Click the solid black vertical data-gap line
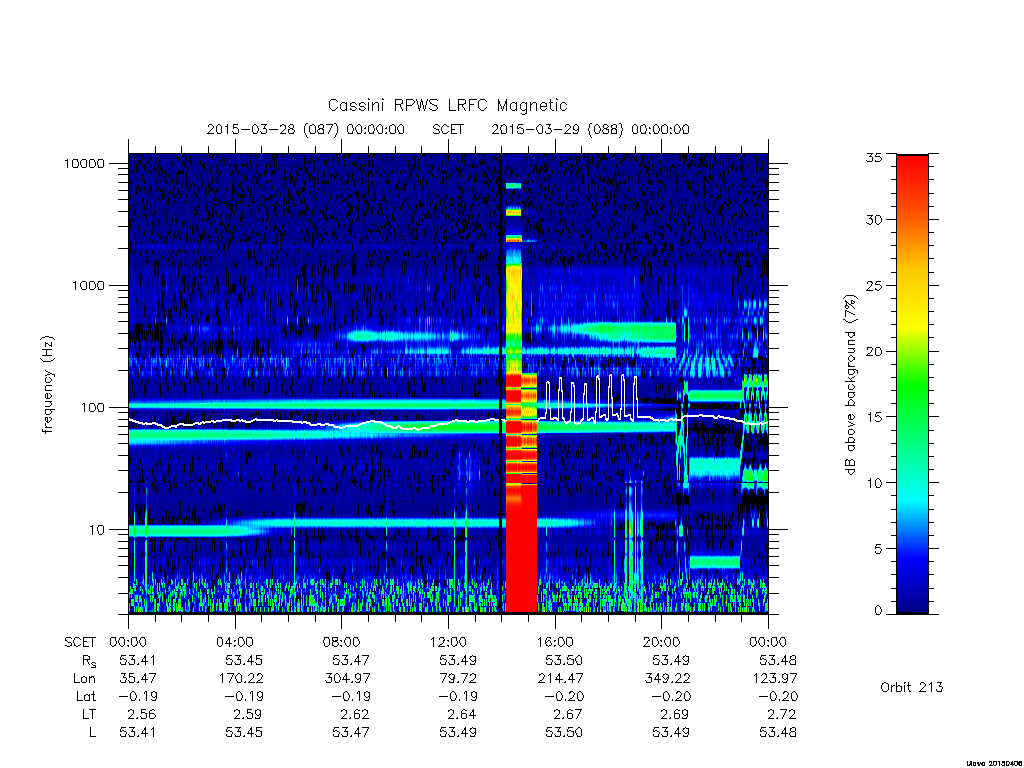 click(x=501, y=383)
